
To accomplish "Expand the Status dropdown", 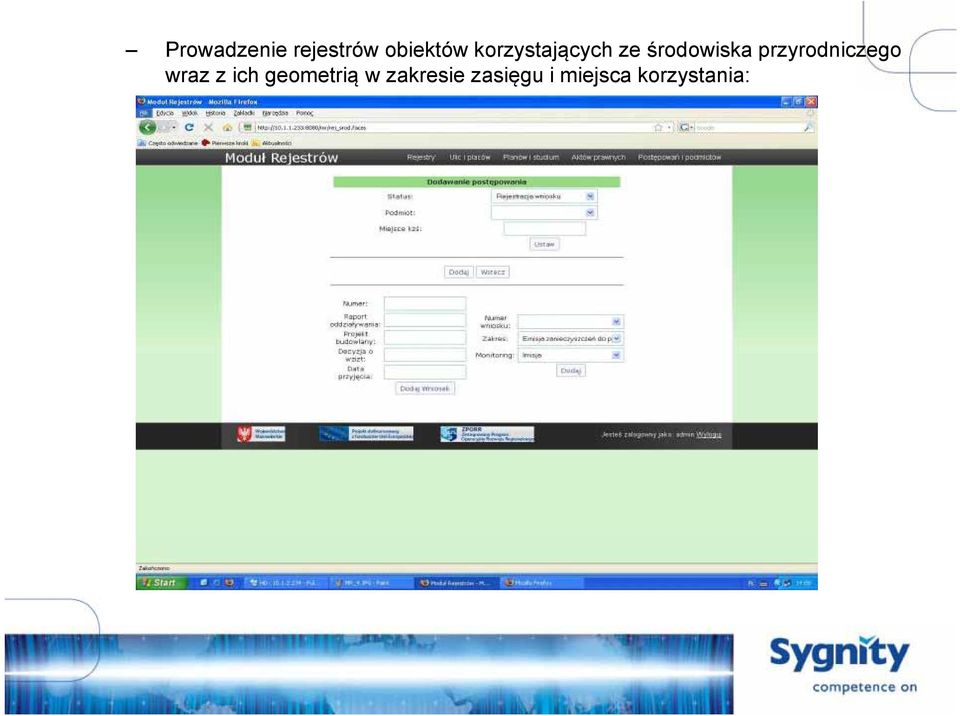I will (x=590, y=197).
